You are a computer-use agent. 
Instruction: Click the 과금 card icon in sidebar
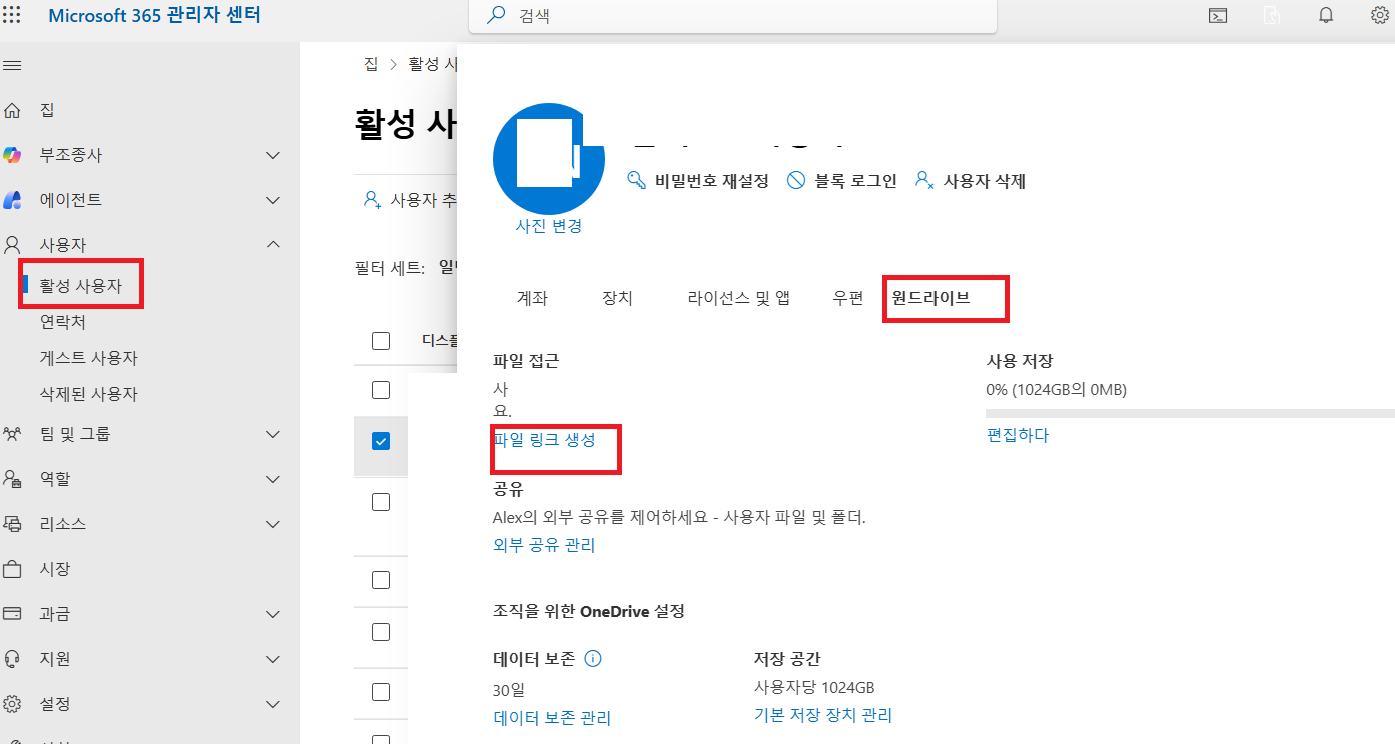[13, 614]
